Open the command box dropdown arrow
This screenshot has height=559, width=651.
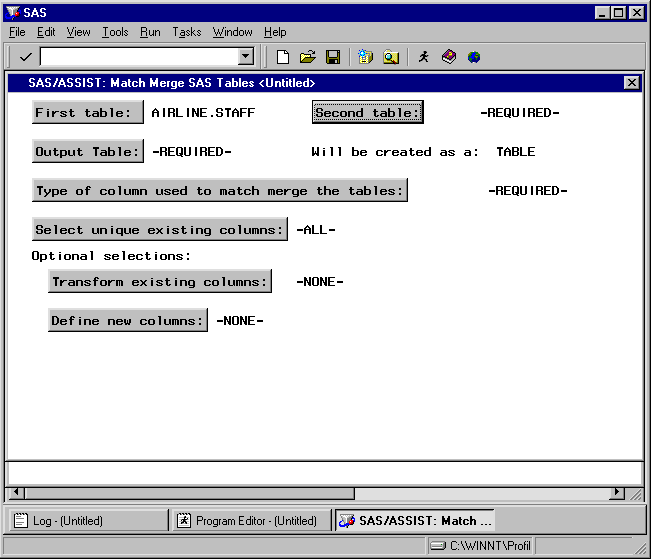point(246,56)
